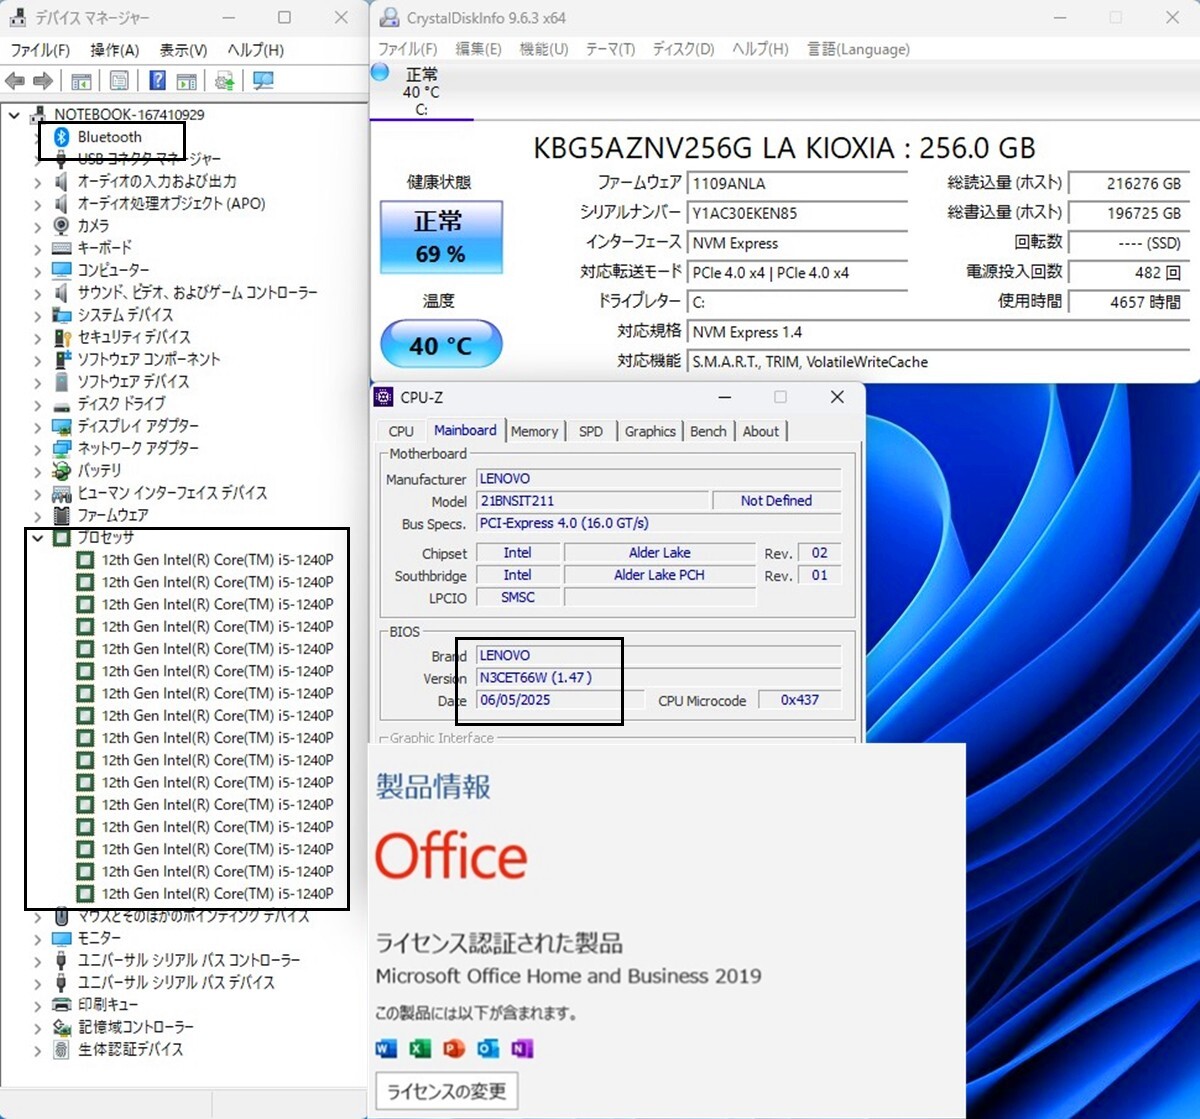The height and width of the screenshot is (1119, 1200).
Task: Expand the ディスク ドライブ category
Action: click(x=38, y=405)
